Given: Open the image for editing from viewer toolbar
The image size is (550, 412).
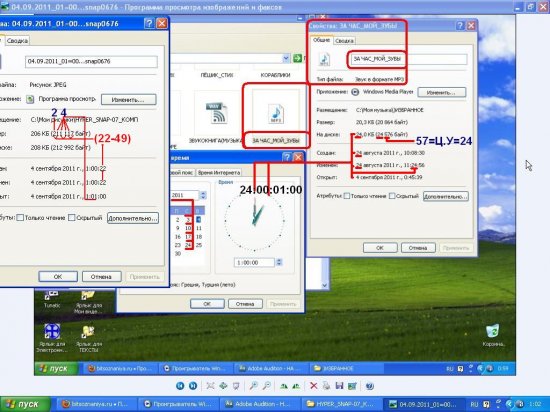Looking at the screenshot, I should [x=352, y=386].
